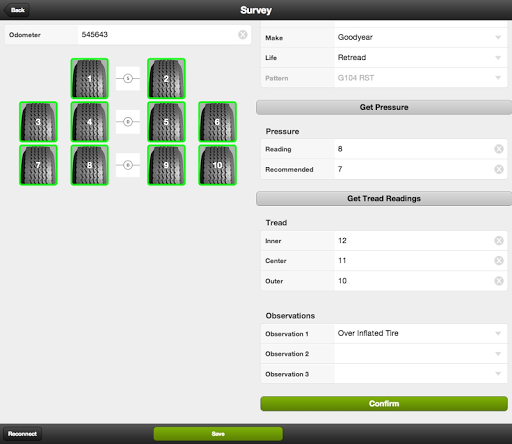
Task: Clear the Outer tread reading
Action: click(499, 281)
